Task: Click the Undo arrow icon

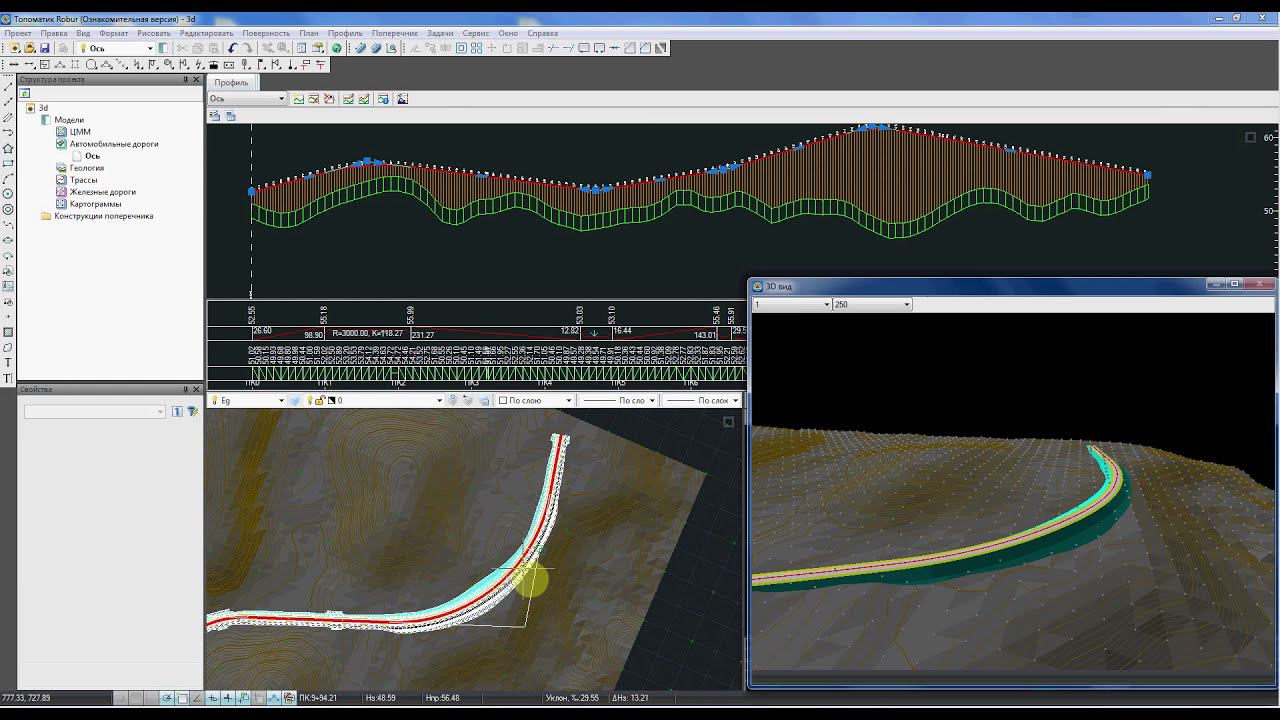Action: pos(233,48)
